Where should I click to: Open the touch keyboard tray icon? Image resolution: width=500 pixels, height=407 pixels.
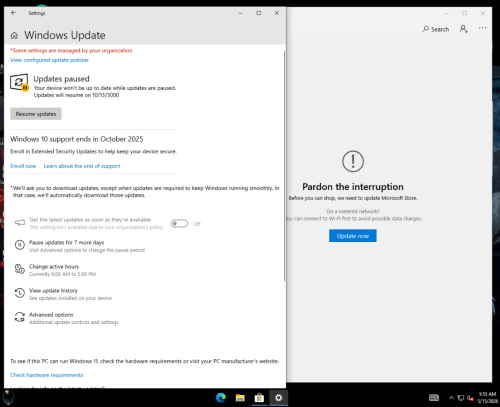click(x=434, y=398)
